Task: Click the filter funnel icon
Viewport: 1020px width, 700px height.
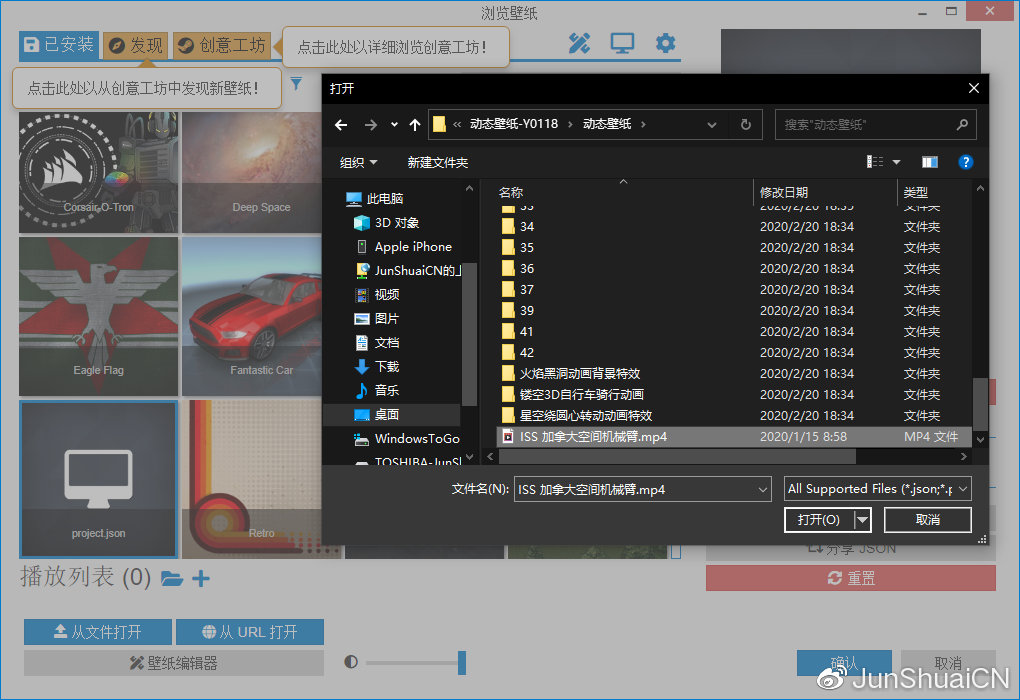Action: click(296, 83)
